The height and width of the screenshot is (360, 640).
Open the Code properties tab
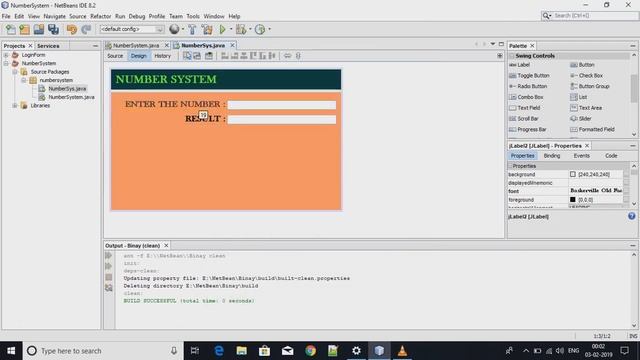click(x=611, y=156)
